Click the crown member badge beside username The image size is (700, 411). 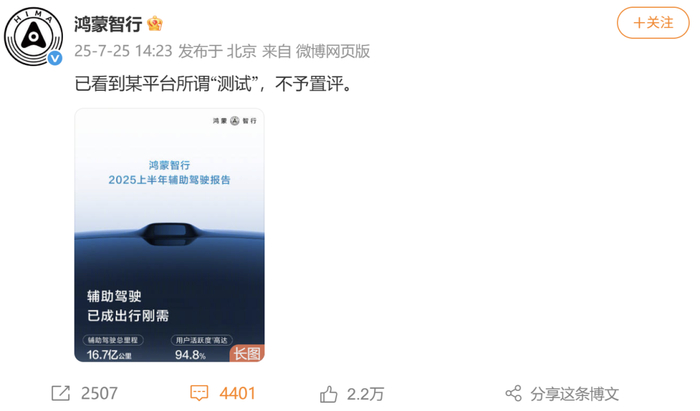(154, 23)
